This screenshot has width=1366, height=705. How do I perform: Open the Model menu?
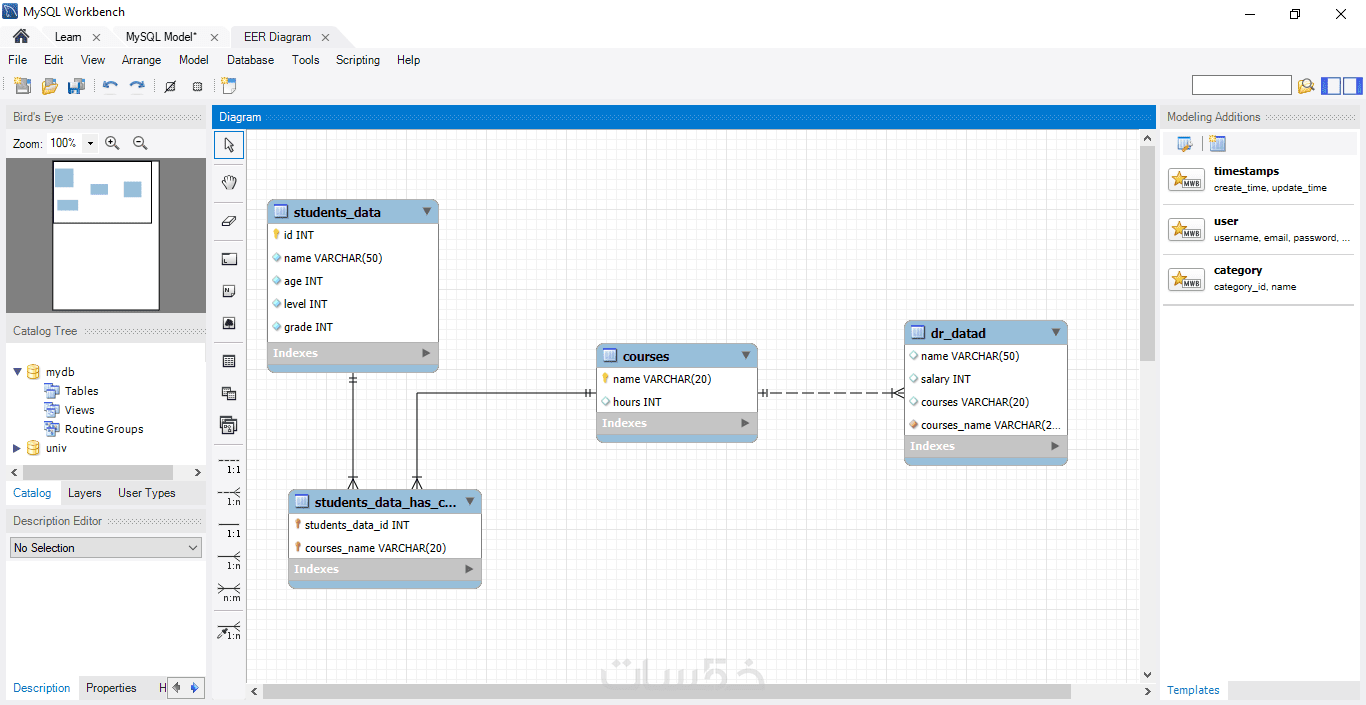[x=194, y=60]
